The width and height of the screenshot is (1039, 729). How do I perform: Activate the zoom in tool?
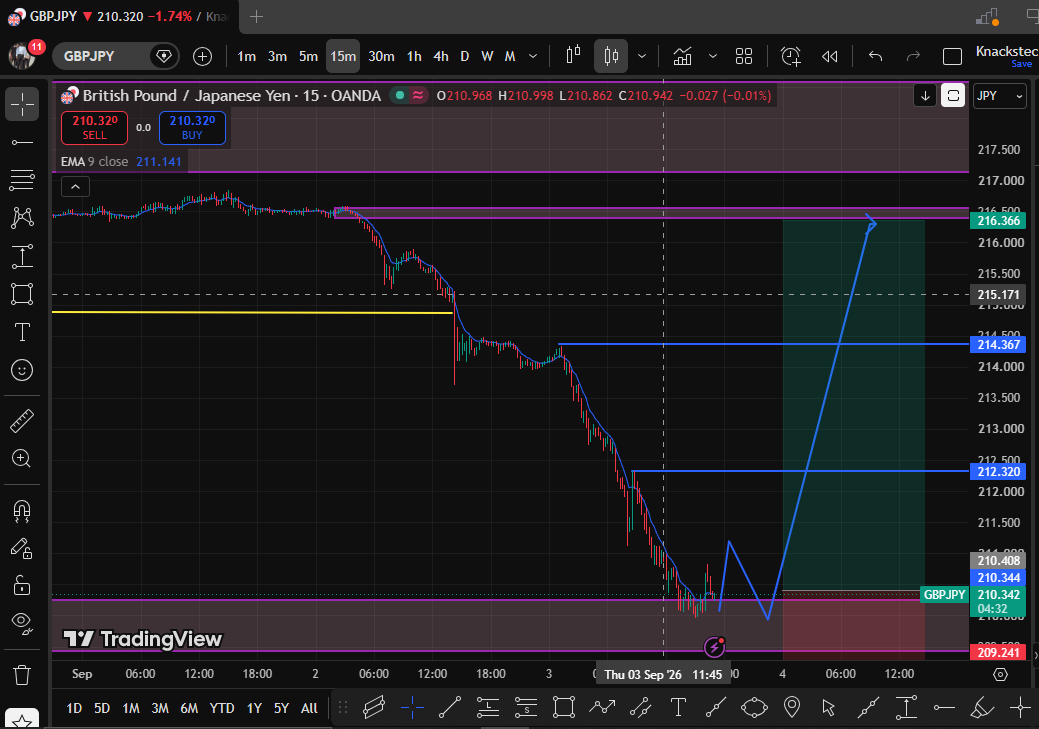click(22, 459)
